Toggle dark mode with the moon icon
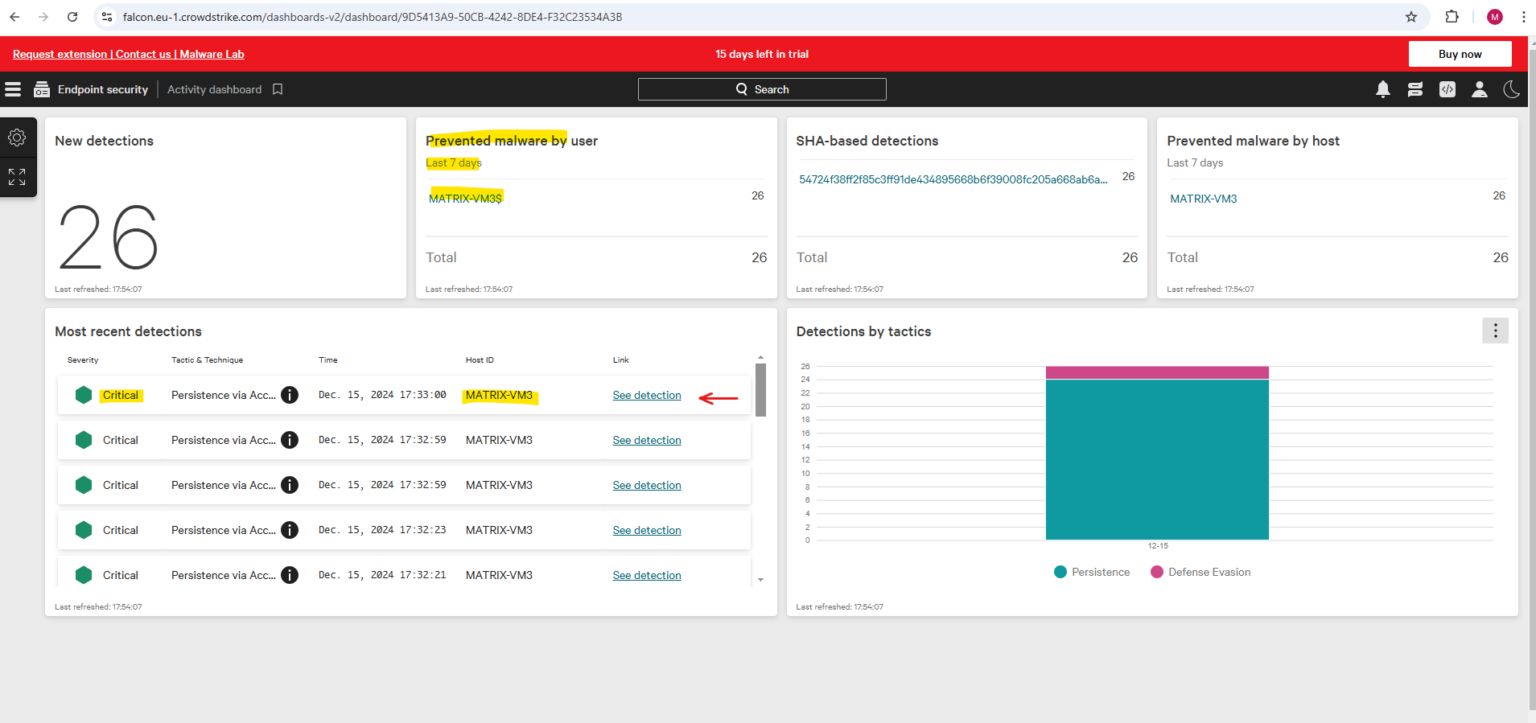Screen dimensions: 1536x723 click(1511, 89)
